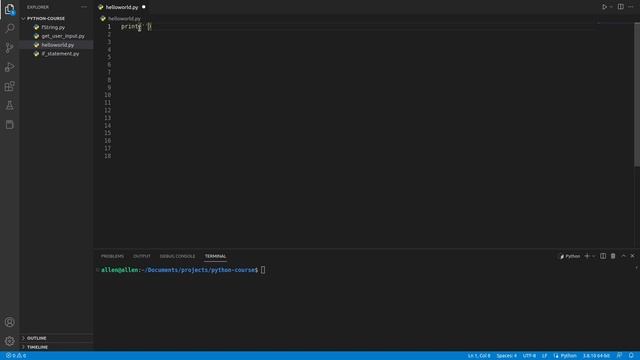Switch to the helloworld.py editor tab
Viewport: 640px width, 360px height.
click(122, 7)
